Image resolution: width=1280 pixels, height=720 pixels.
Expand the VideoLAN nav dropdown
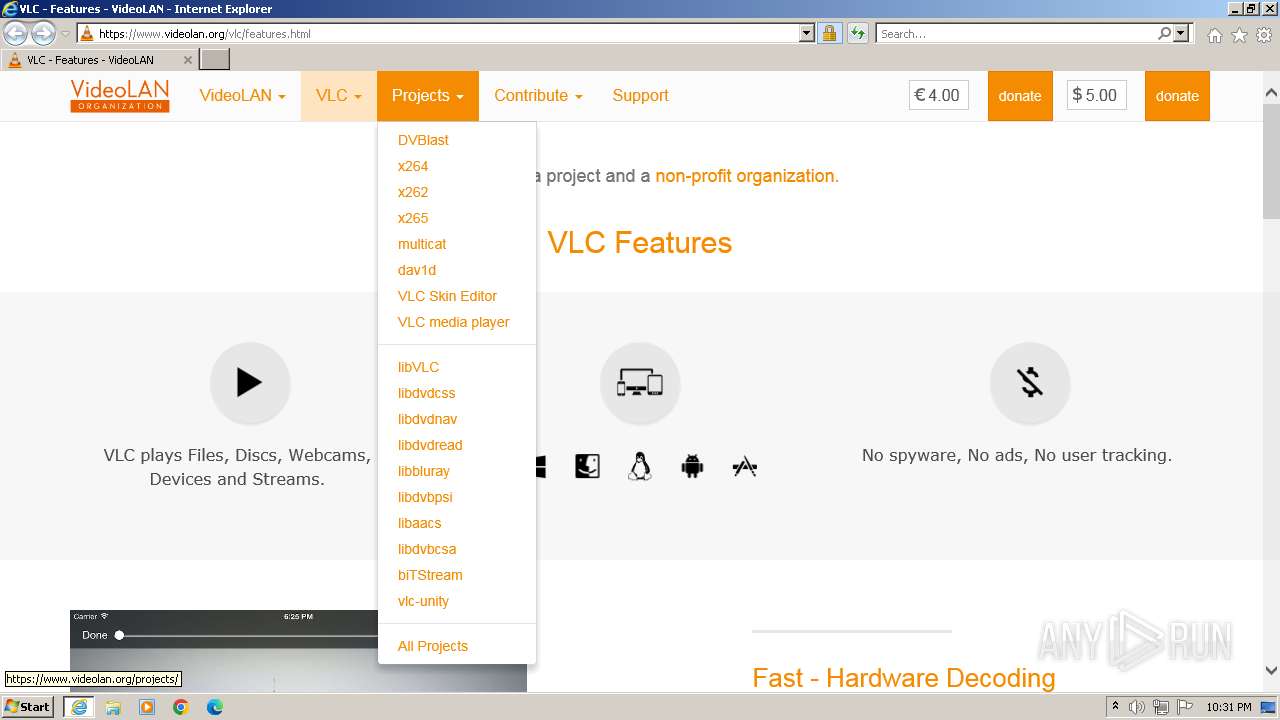[242, 96]
